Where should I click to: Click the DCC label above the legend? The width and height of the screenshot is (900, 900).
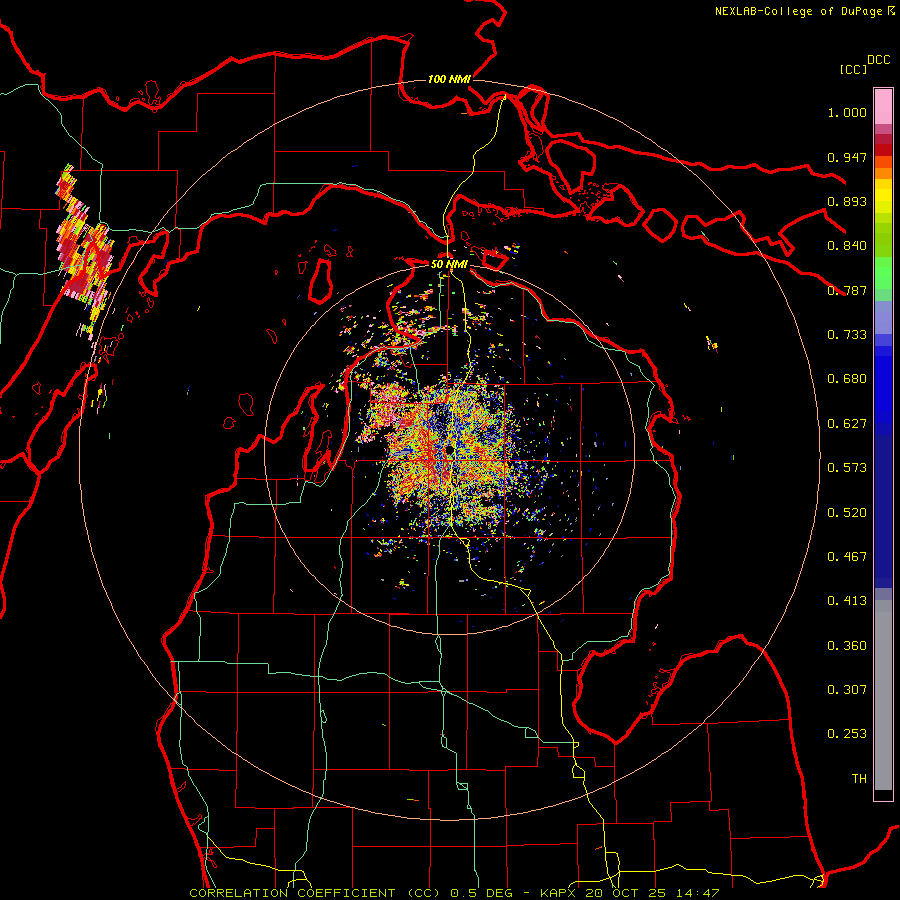878,60
